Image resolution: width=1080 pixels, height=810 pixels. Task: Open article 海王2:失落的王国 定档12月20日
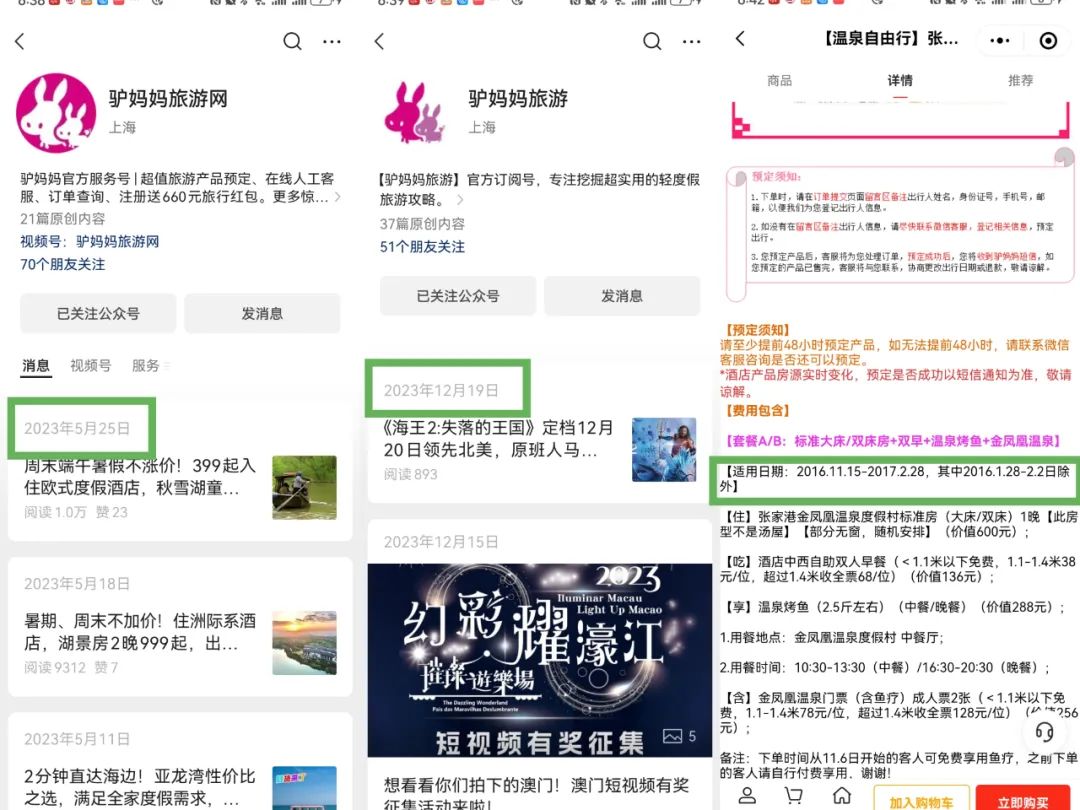(x=497, y=438)
